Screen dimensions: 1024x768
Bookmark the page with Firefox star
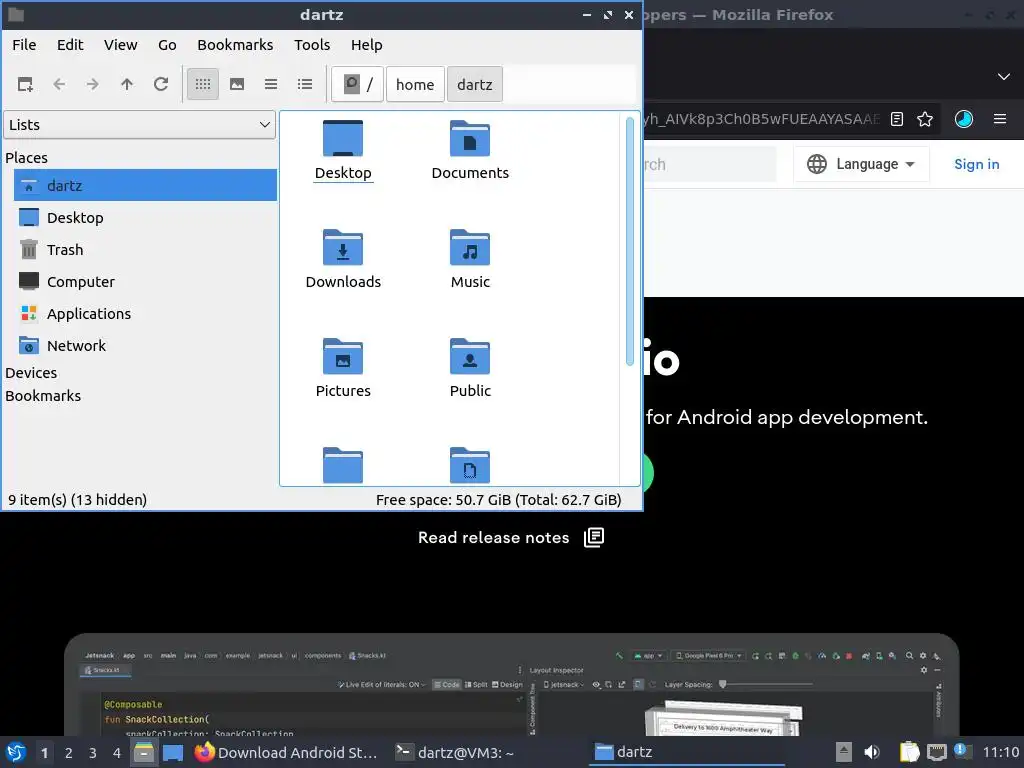[925, 119]
